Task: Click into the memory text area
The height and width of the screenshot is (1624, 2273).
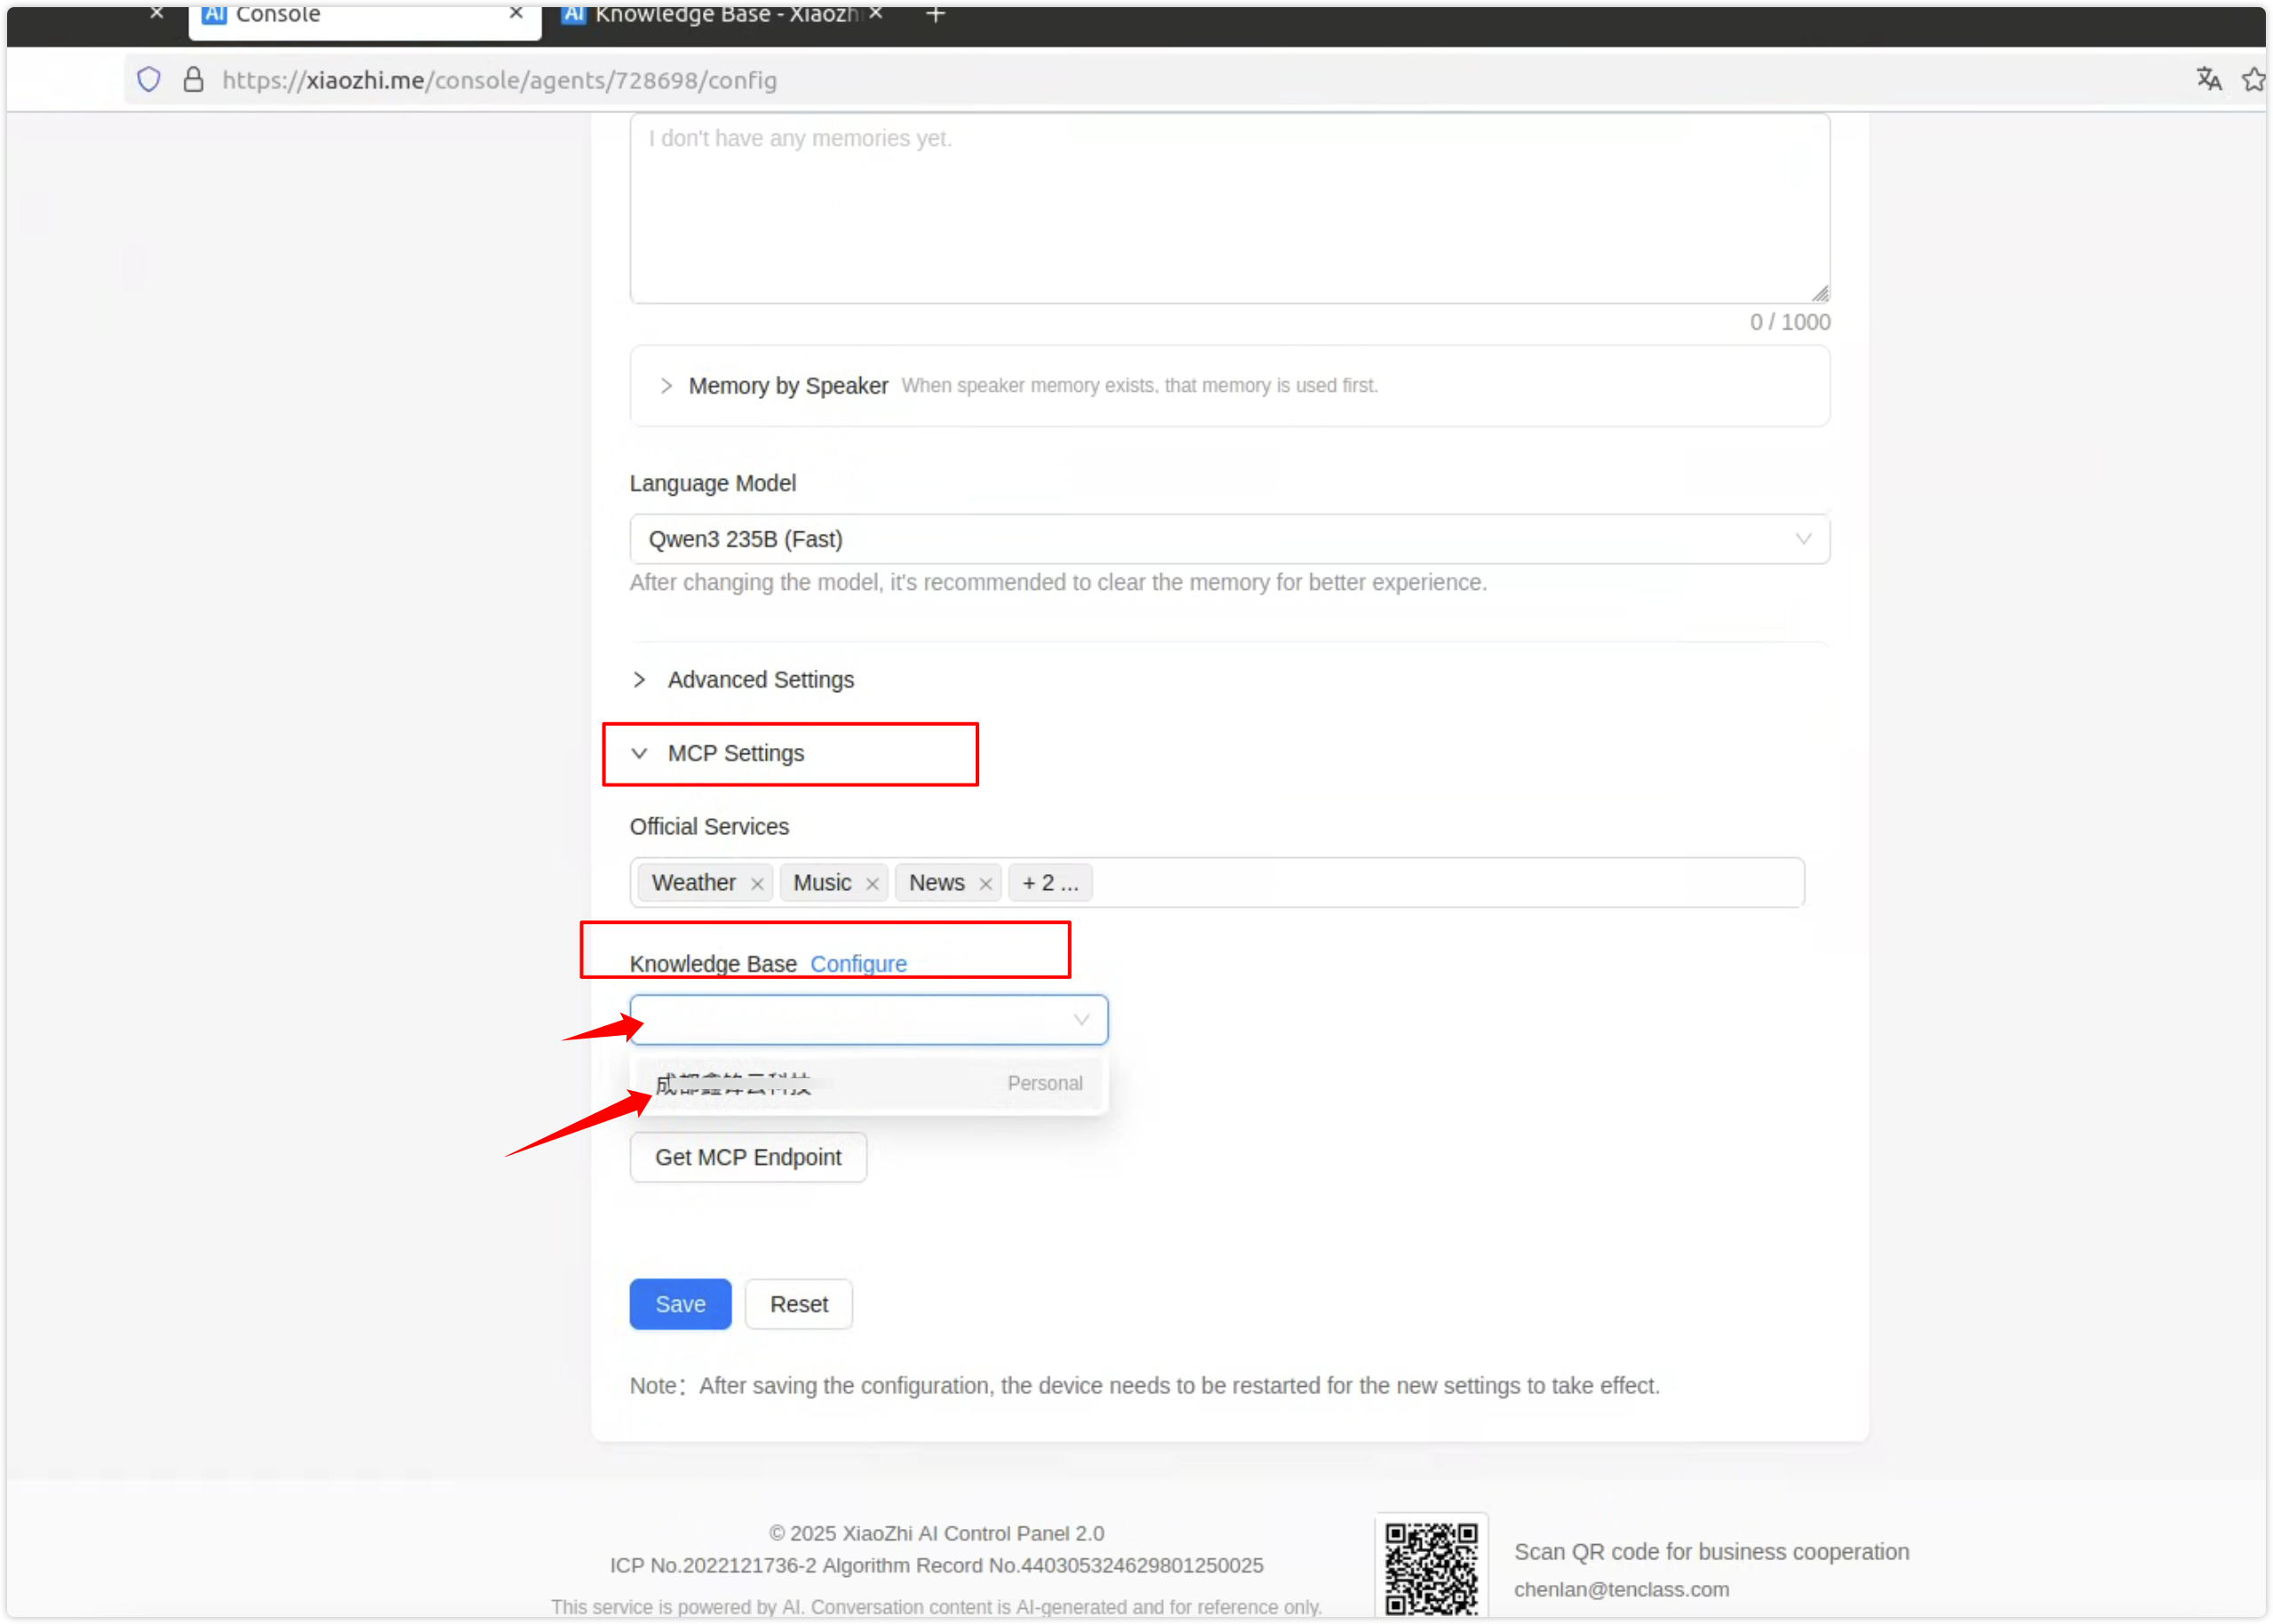Action: click(1230, 208)
